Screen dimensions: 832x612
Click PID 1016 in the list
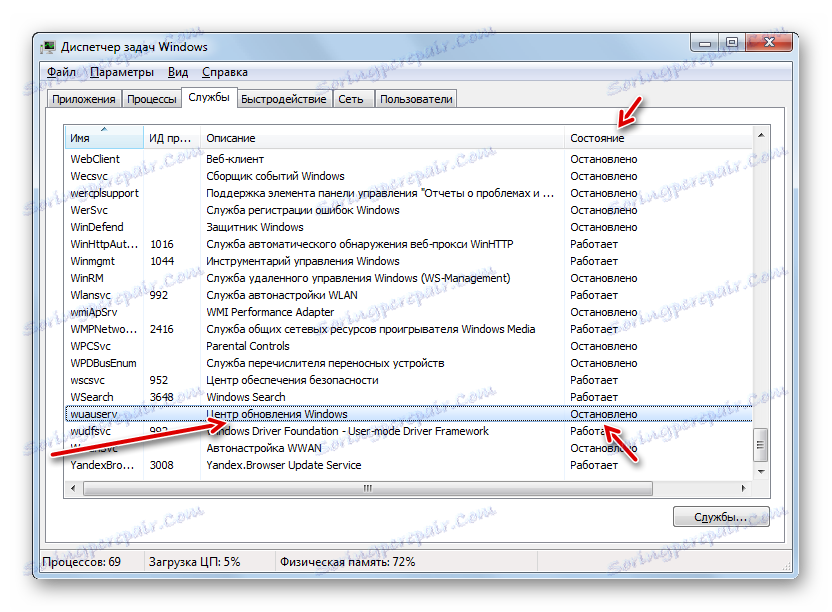coord(162,244)
